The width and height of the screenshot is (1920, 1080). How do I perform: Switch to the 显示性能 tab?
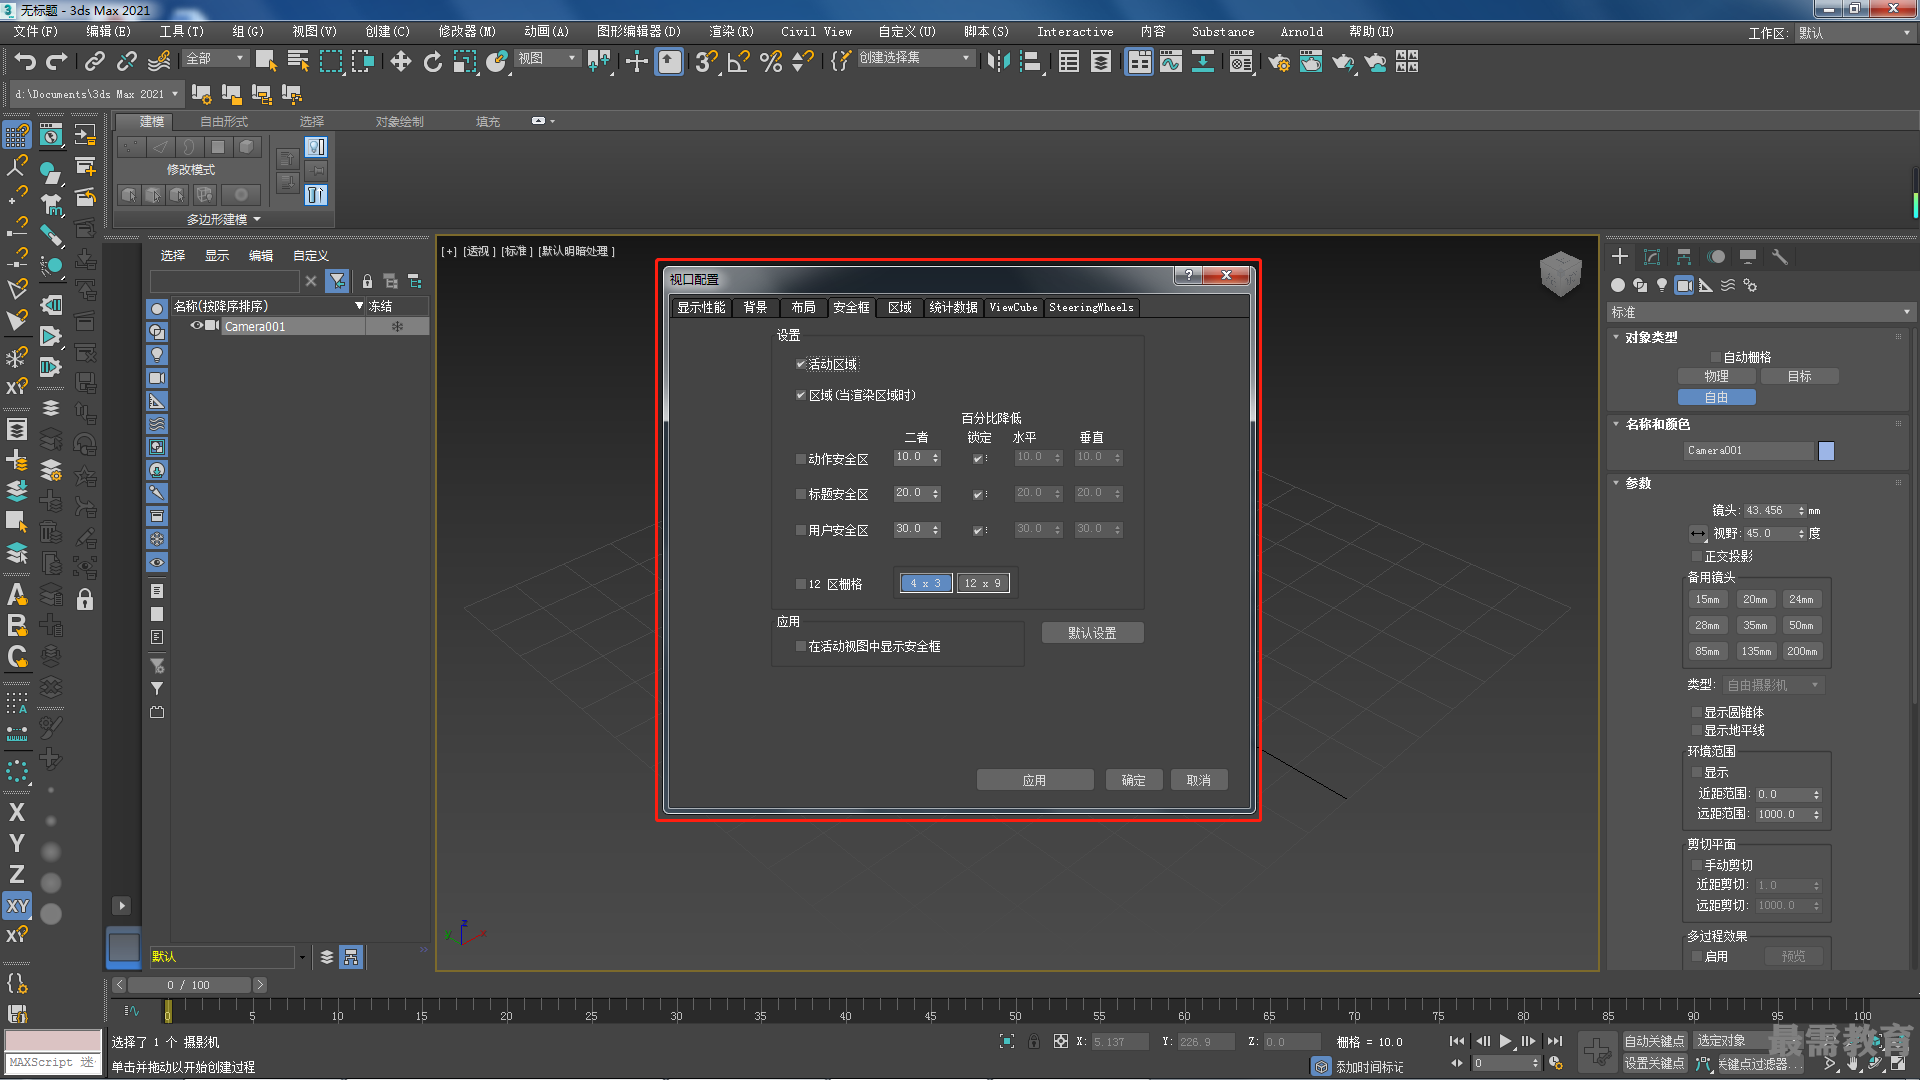(x=701, y=307)
